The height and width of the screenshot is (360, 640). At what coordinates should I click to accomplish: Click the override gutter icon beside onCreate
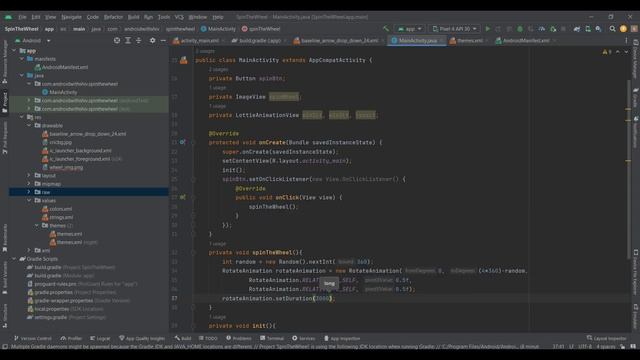click(x=182, y=142)
